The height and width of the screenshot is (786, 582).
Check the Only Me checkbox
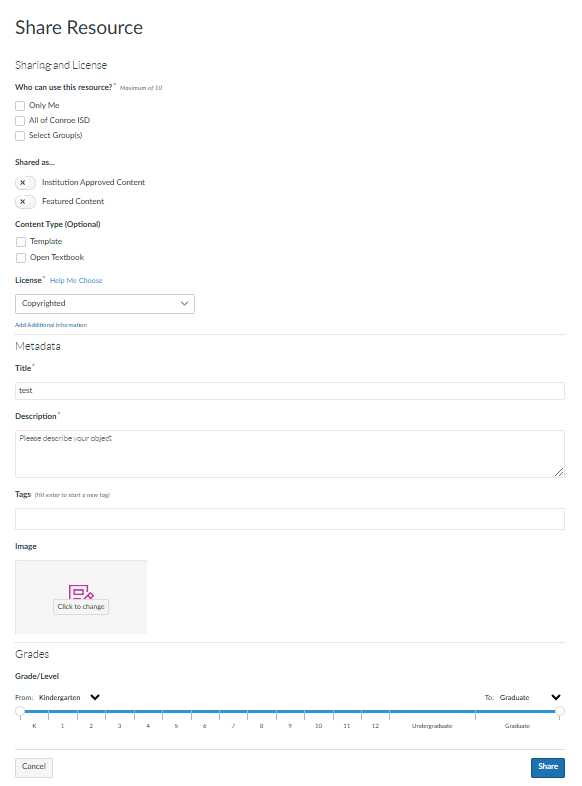pyautogui.click(x=20, y=106)
